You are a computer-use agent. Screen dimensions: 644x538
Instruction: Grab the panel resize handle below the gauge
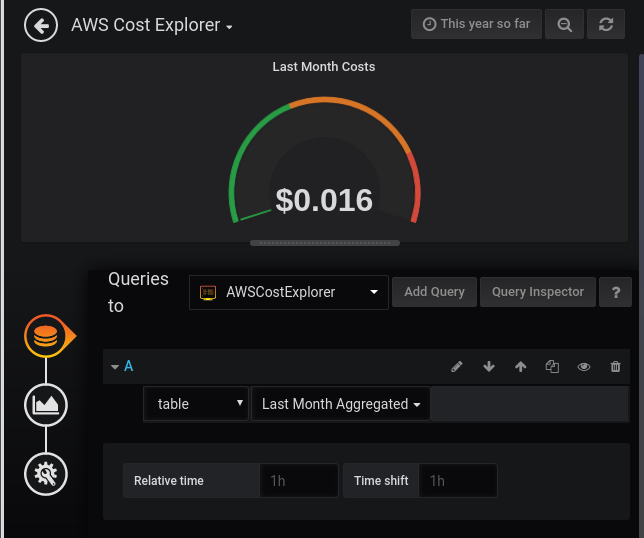[x=325, y=243]
